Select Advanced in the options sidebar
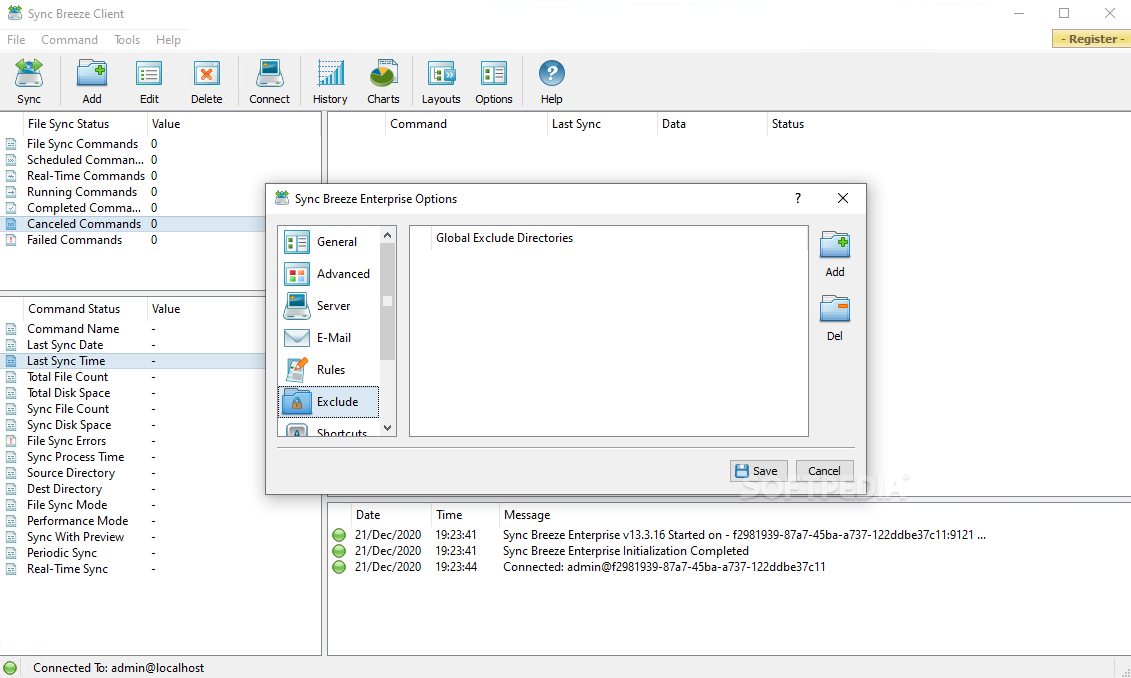Viewport: 1131px width, 678px height. [329, 274]
